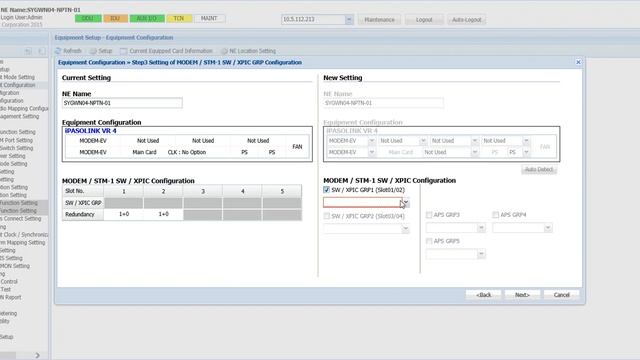Open Port Setting sidebar item

coord(17,140)
